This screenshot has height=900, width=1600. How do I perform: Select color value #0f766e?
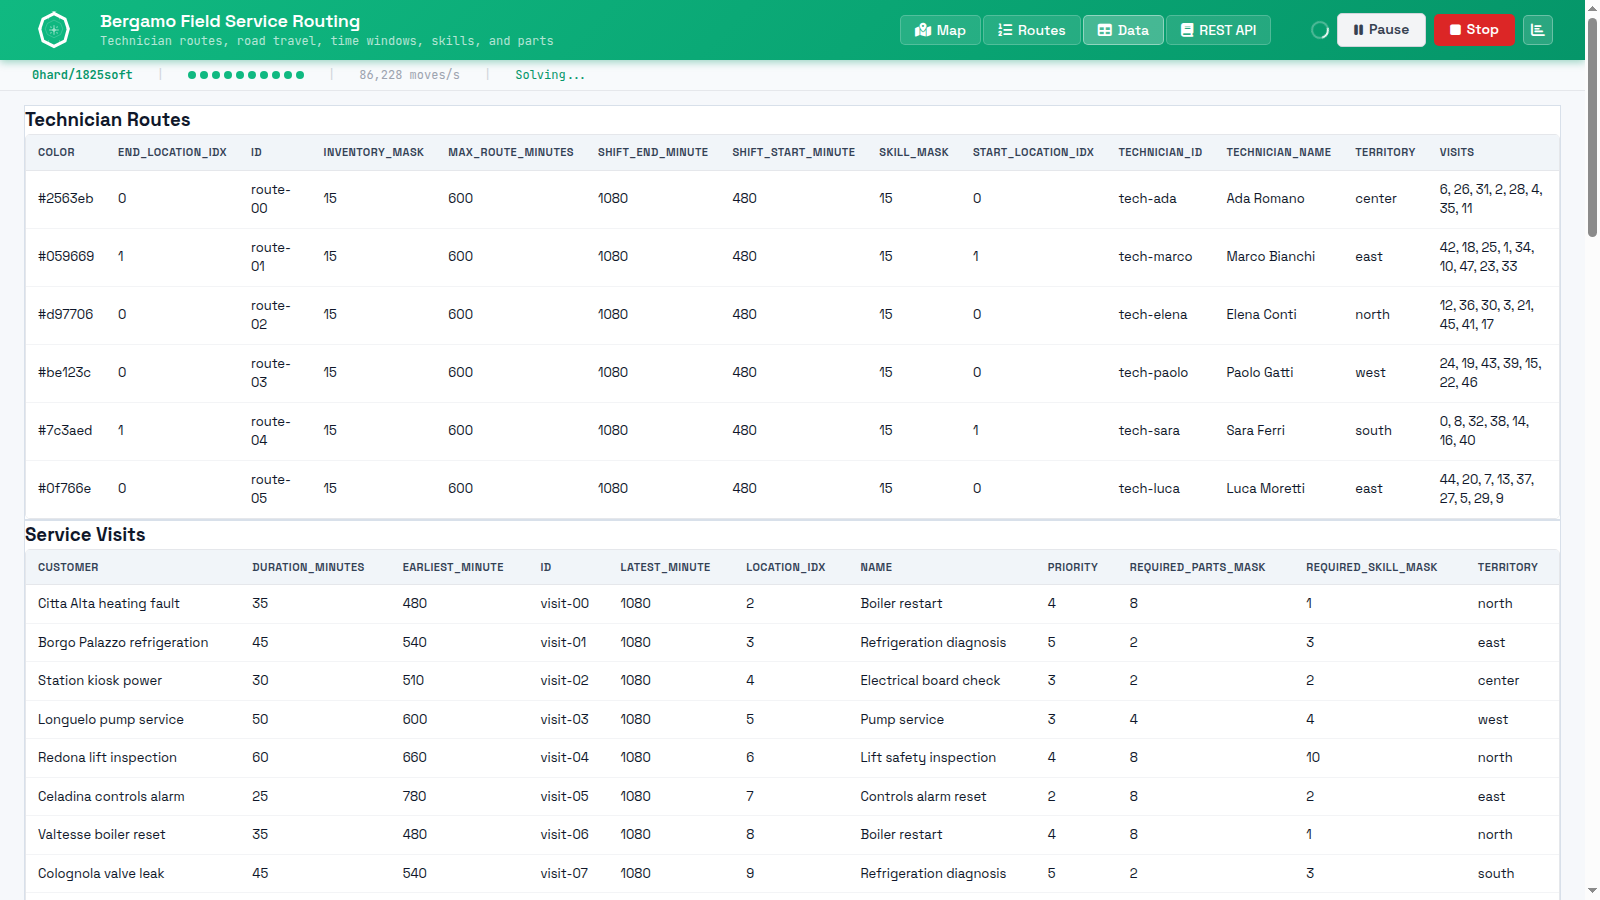pos(65,489)
